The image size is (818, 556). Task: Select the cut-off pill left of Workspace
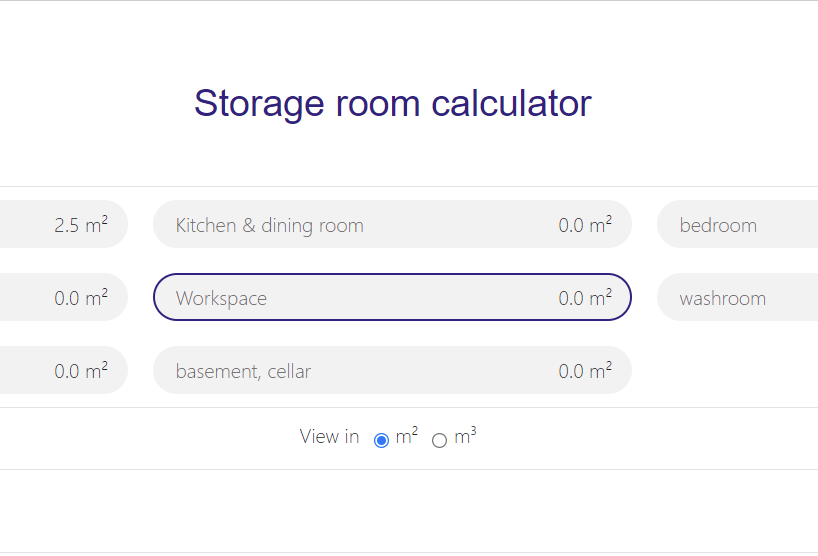64,297
